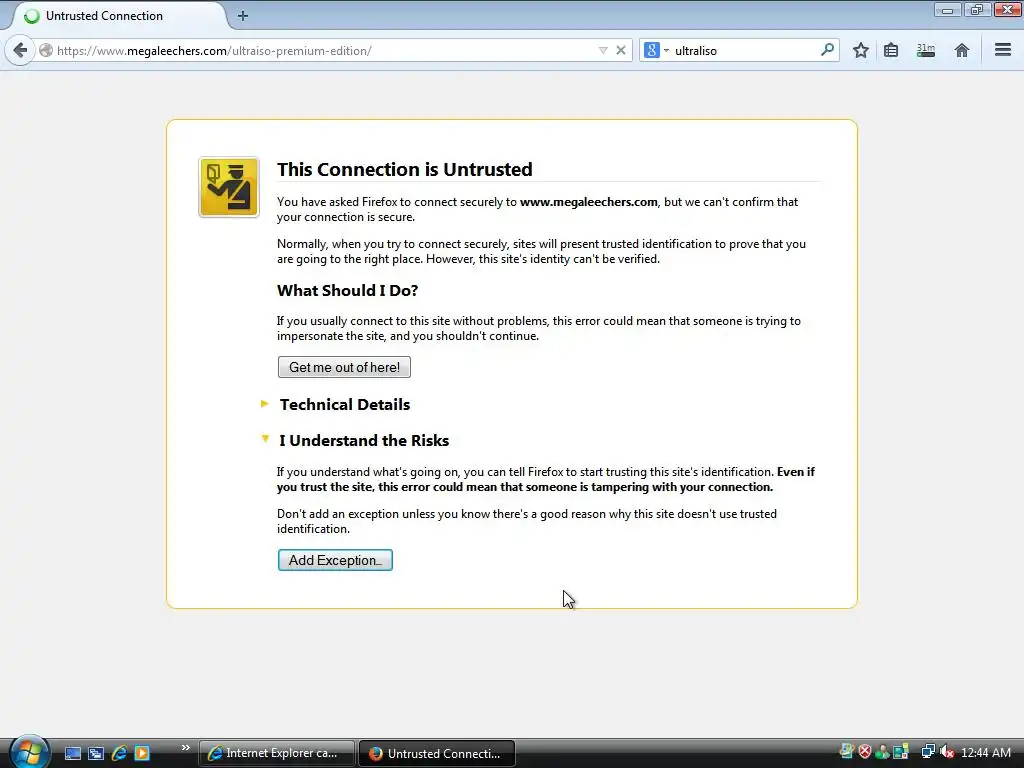
Task: Click the Add Exception button
Action: 335,560
